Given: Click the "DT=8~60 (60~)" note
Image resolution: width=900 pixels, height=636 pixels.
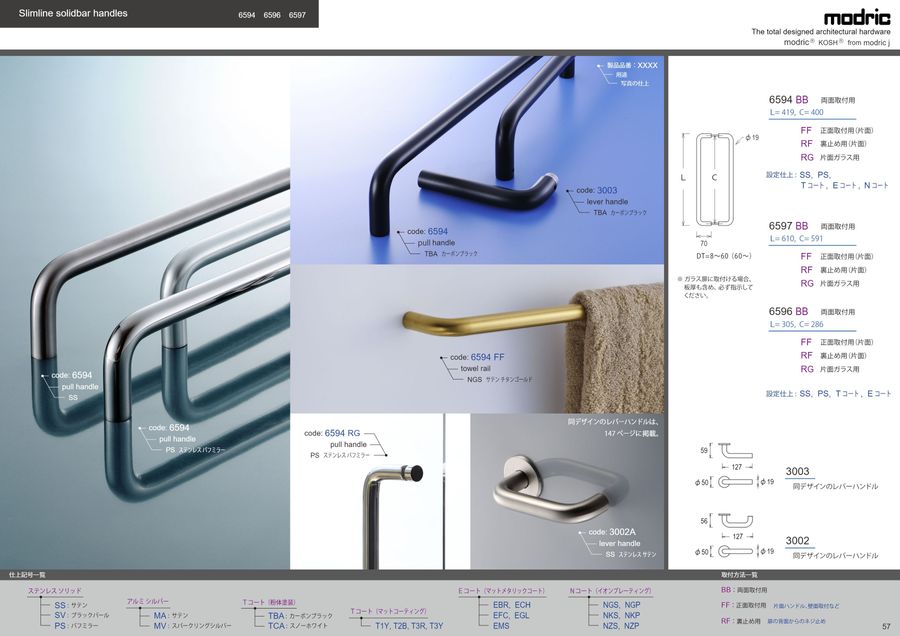Looking at the screenshot, I should pos(723,256).
